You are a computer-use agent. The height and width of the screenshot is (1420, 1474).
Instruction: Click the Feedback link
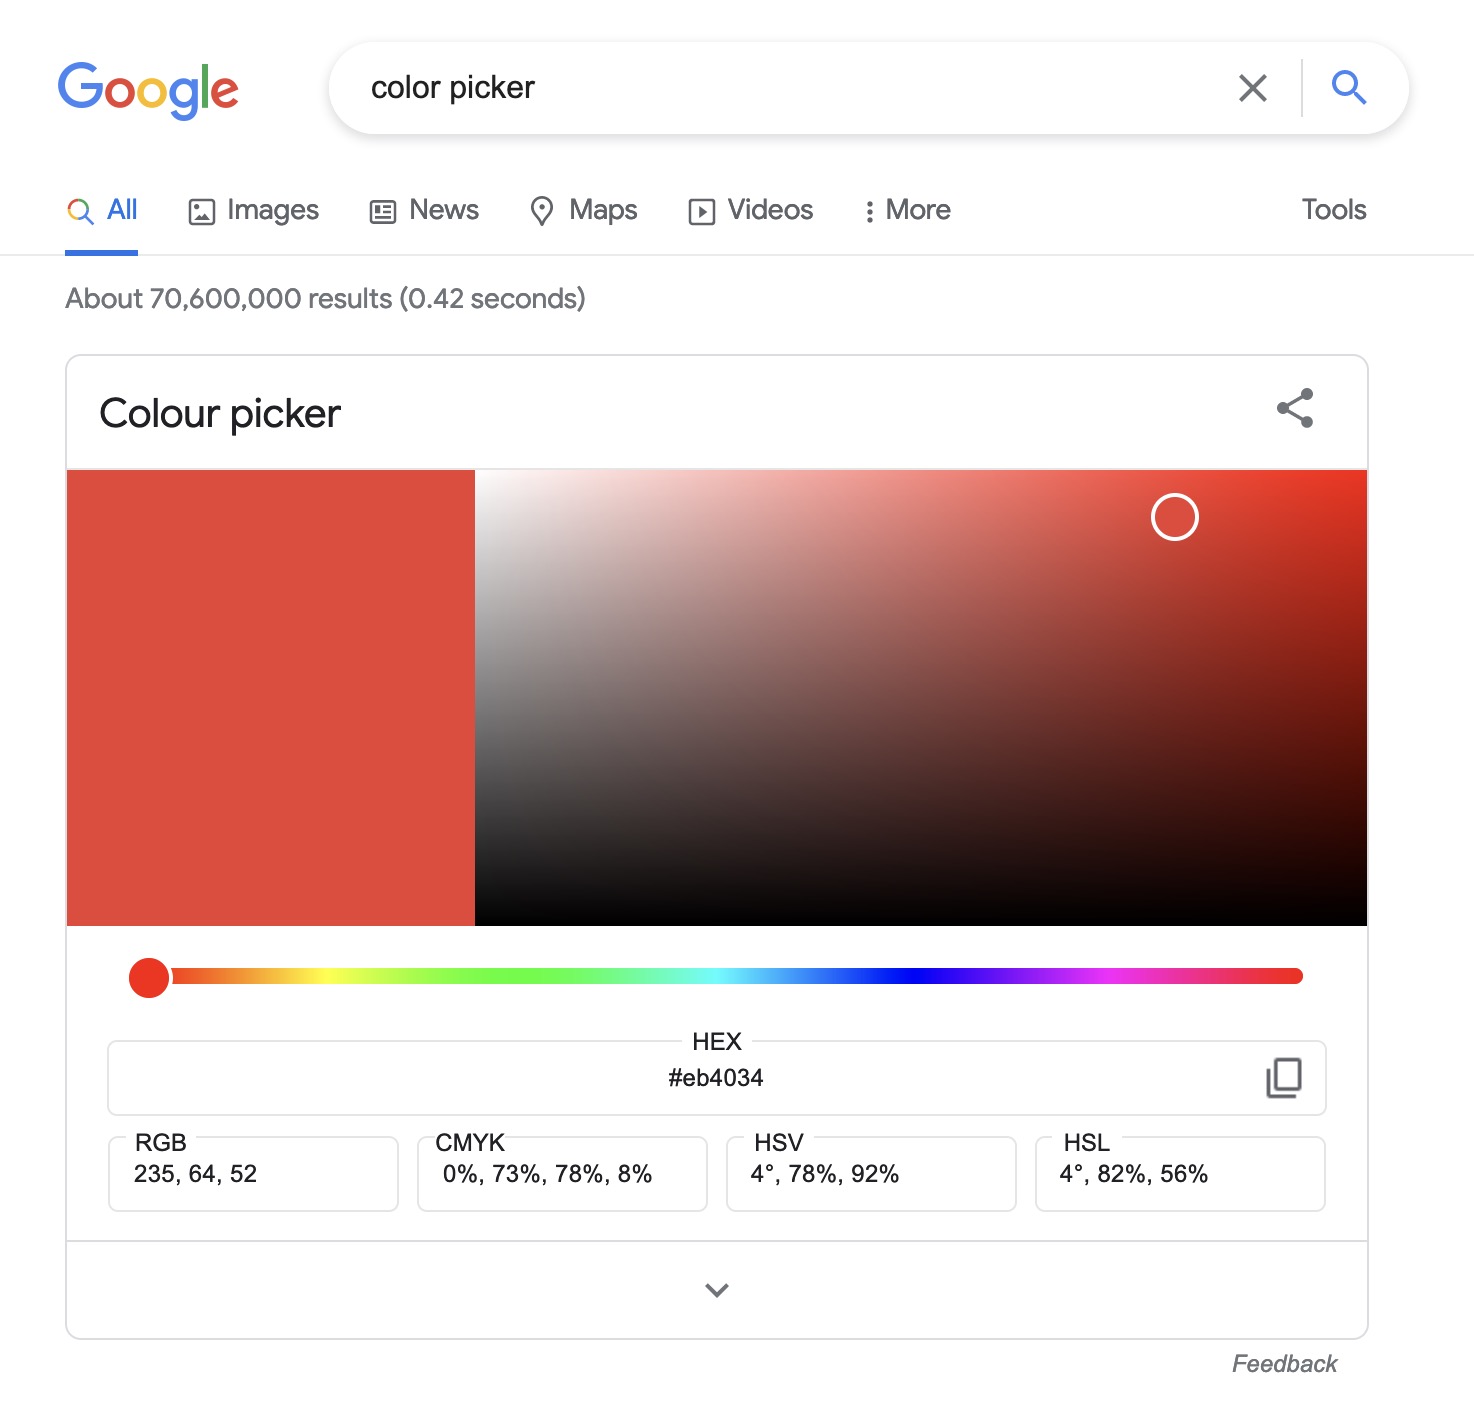tap(1284, 1362)
